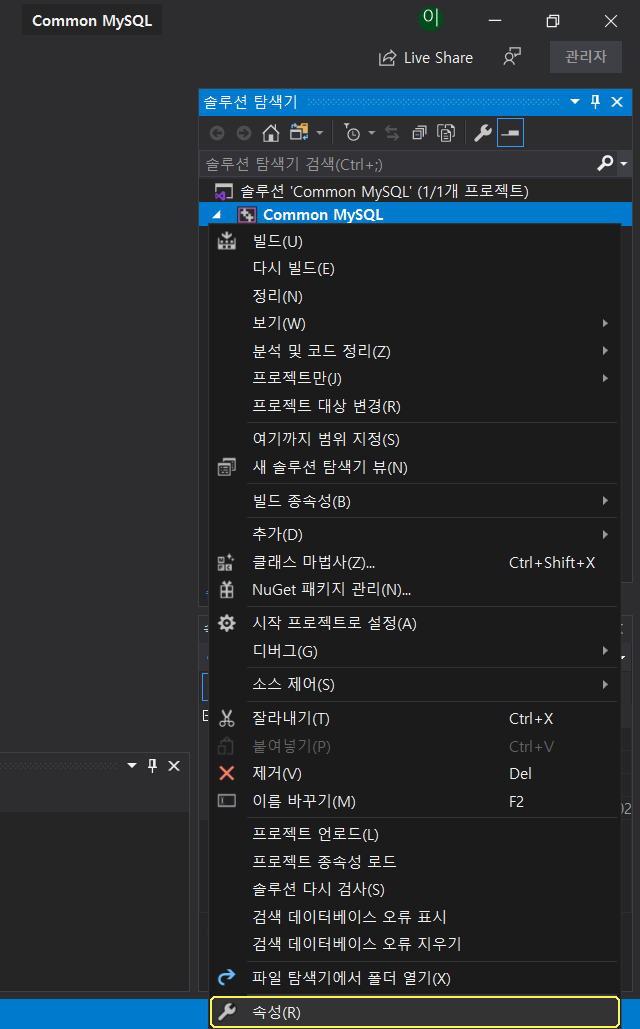Choose 프로젝트 종속성 로드
The width and height of the screenshot is (640, 1029).
(x=414, y=862)
